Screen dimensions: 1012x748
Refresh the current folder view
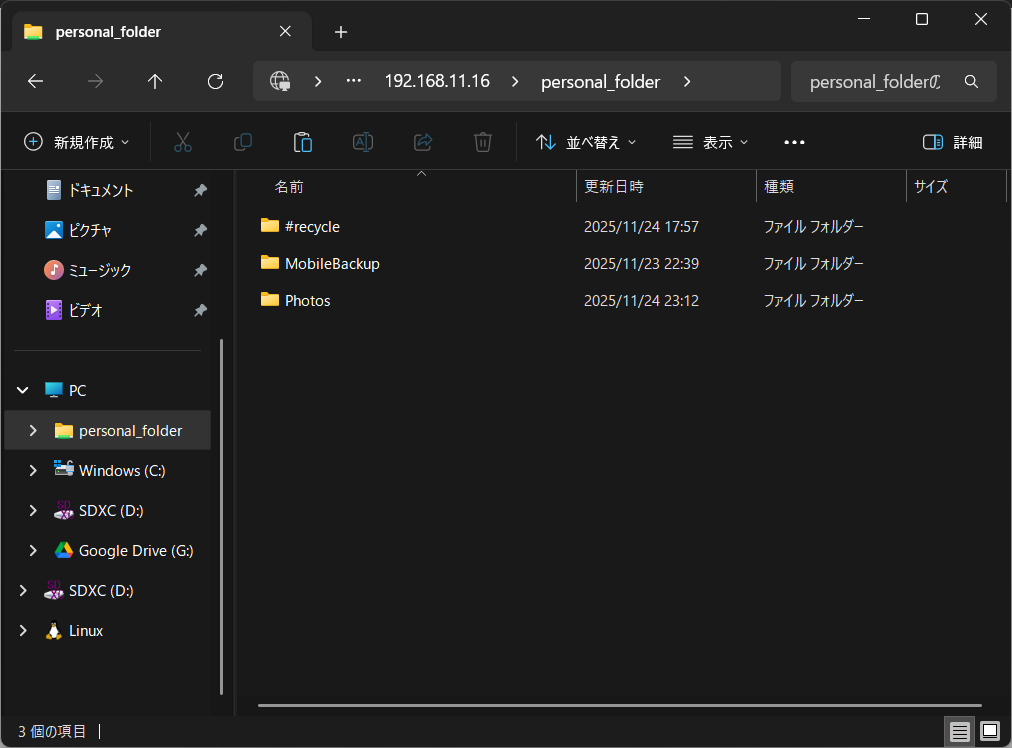[x=215, y=82]
